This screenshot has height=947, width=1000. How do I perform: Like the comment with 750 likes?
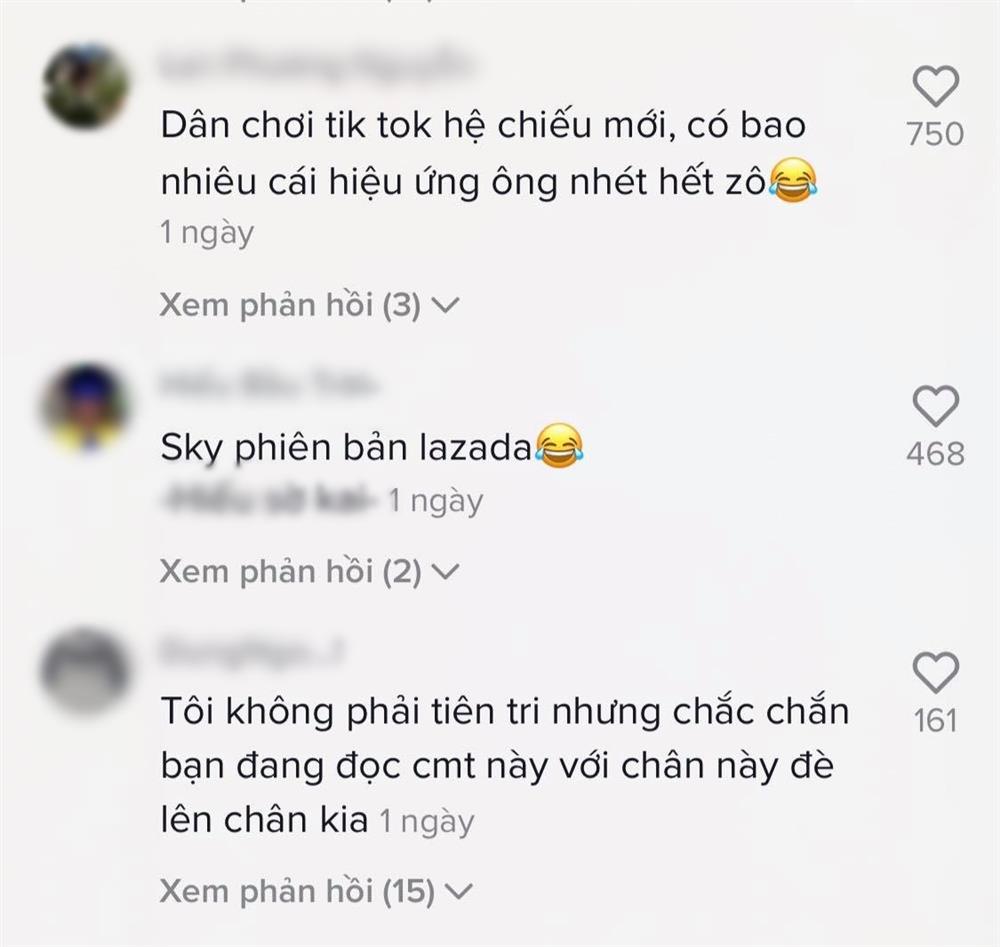tap(936, 86)
